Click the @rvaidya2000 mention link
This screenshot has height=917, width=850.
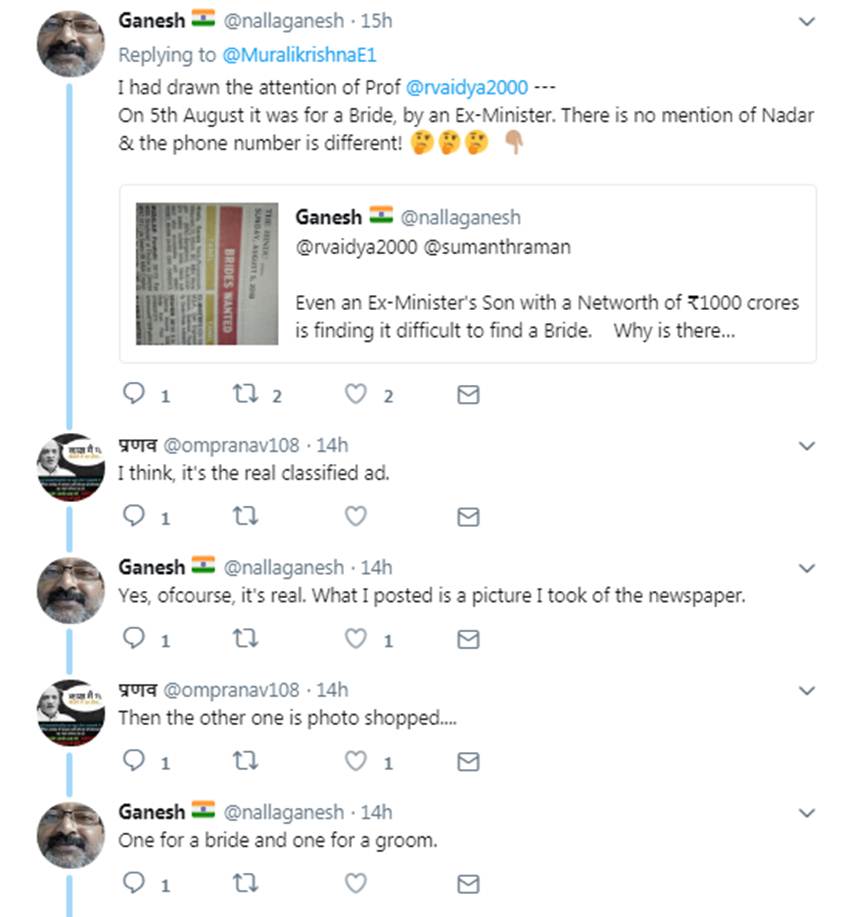pyautogui.click(x=470, y=87)
